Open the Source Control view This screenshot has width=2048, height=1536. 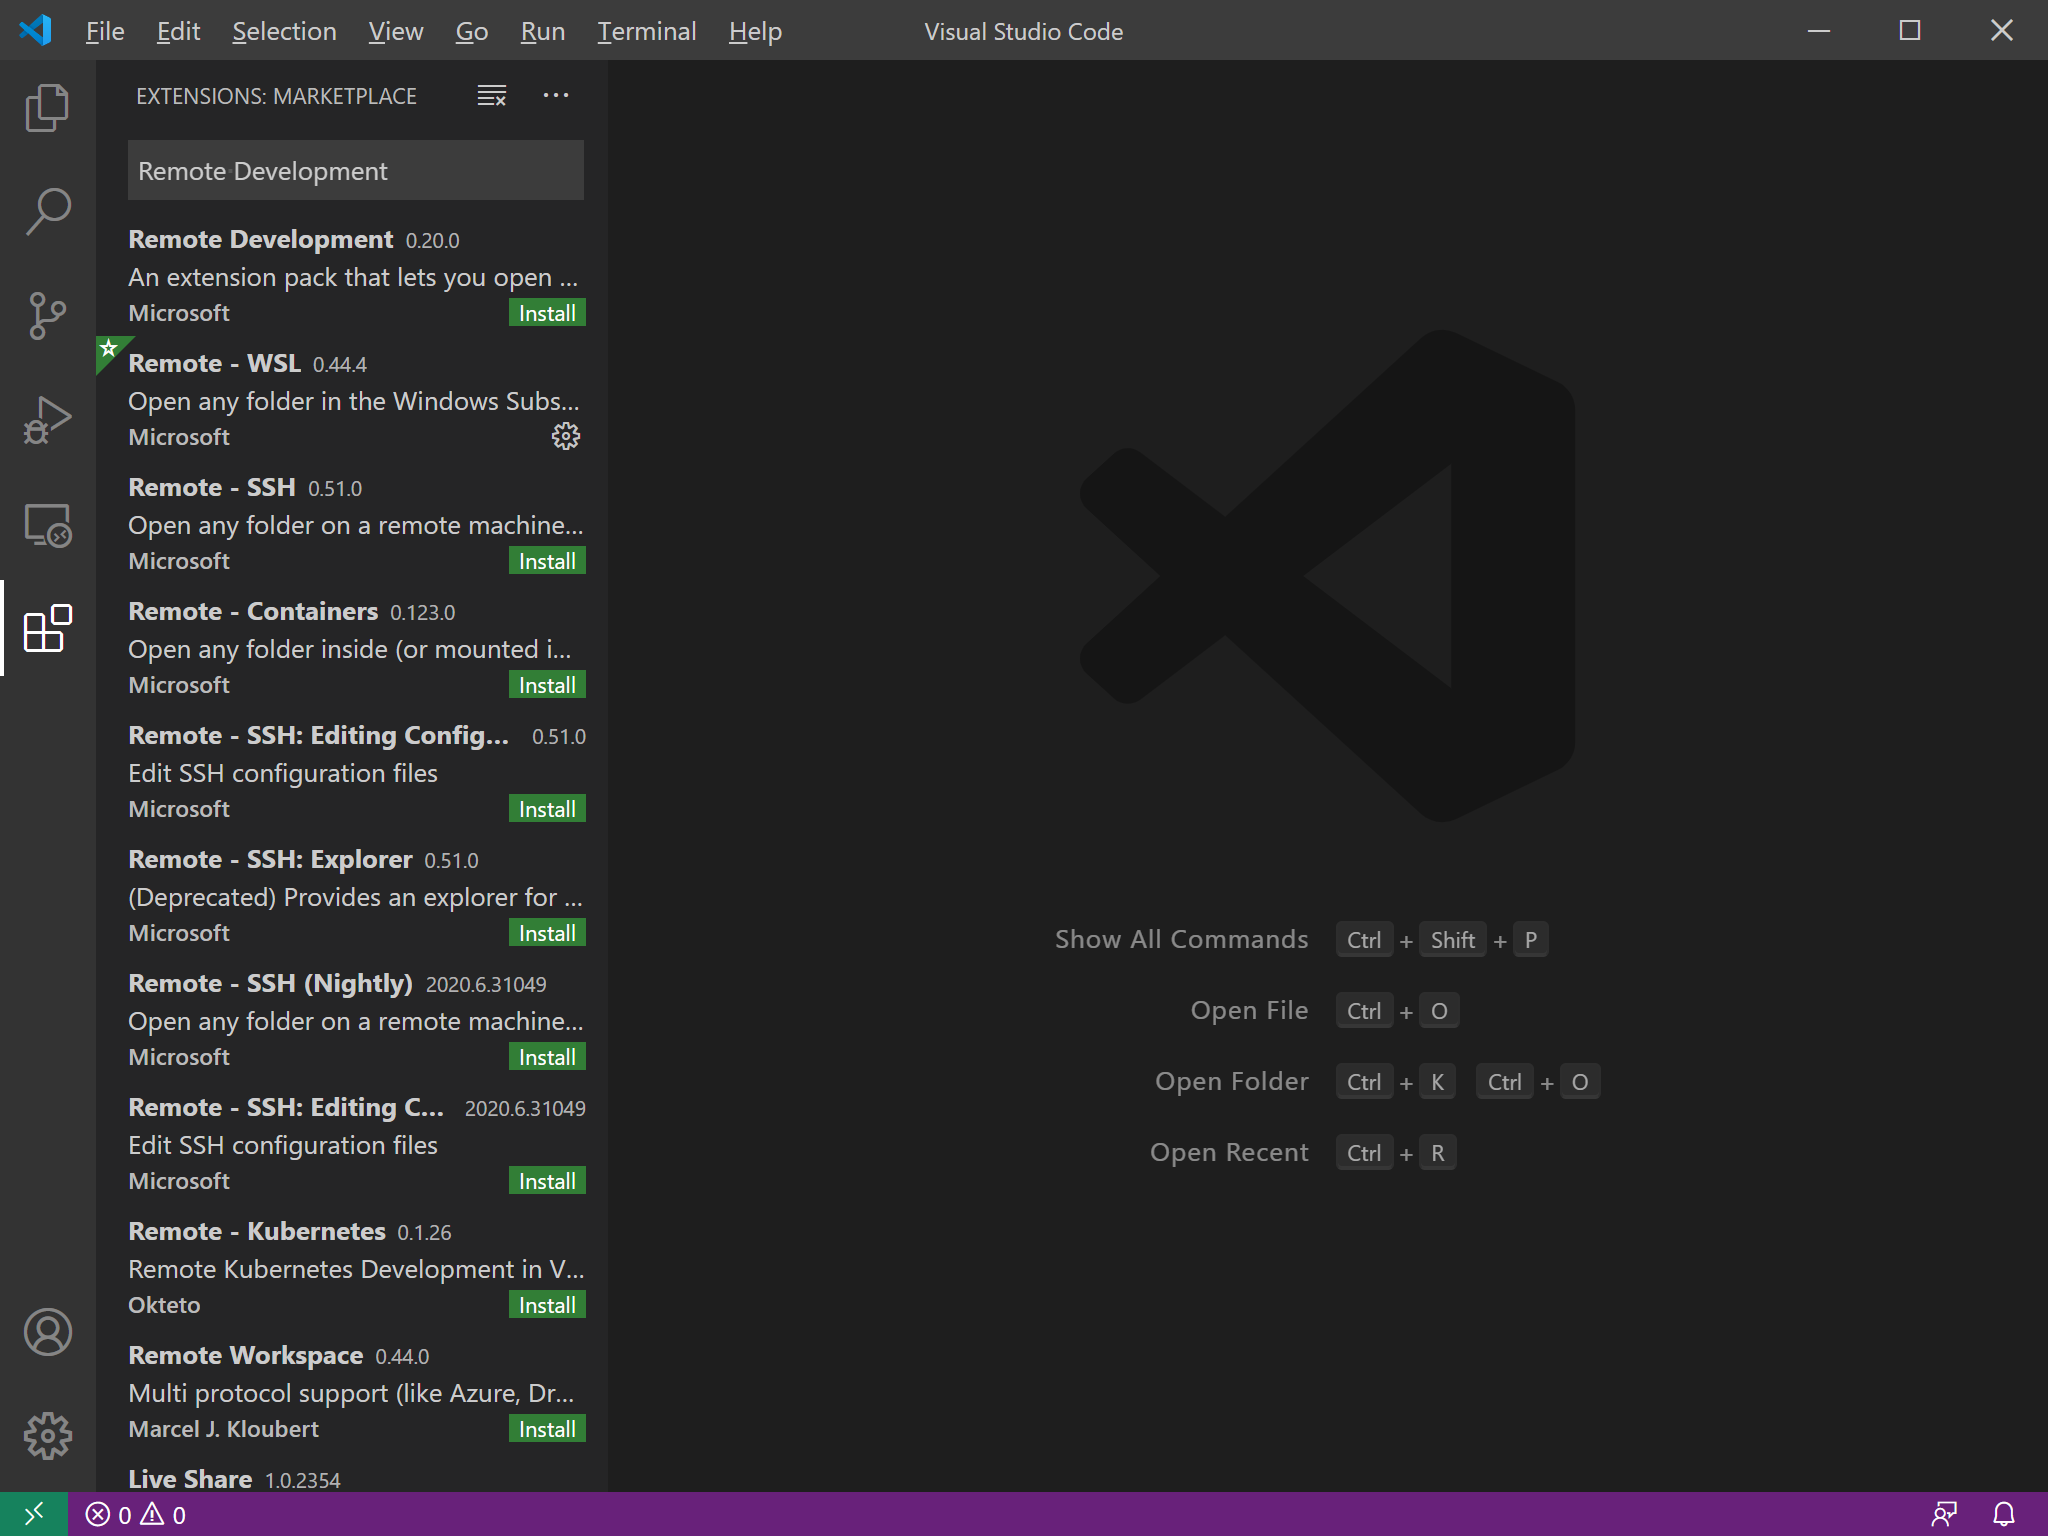(47, 316)
